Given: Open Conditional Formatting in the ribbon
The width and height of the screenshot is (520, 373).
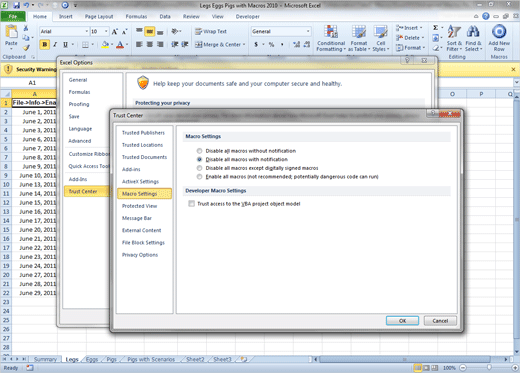Looking at the screenshot, I should [331, 38].
